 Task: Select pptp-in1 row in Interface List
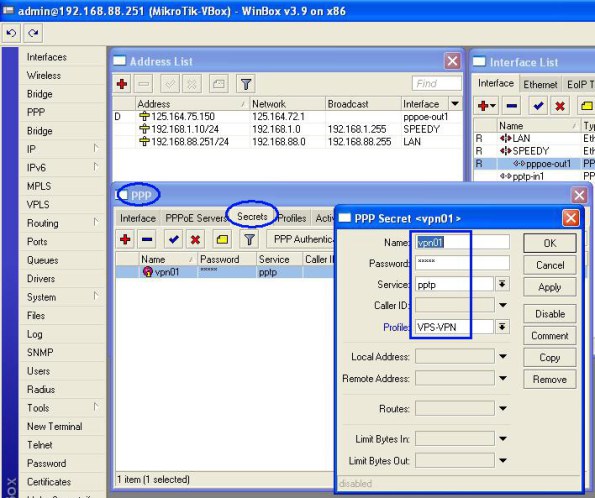pos(534,176)
